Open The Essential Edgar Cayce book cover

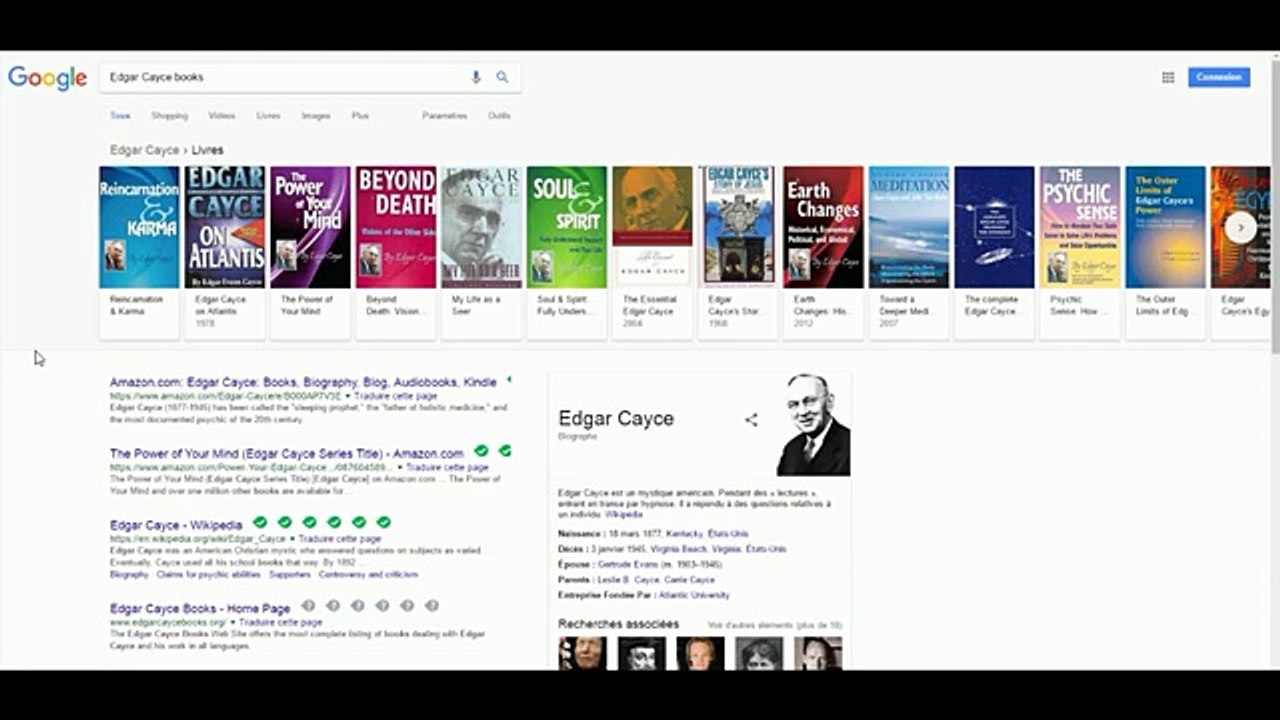pyautogui.click(x=652, y=227)
